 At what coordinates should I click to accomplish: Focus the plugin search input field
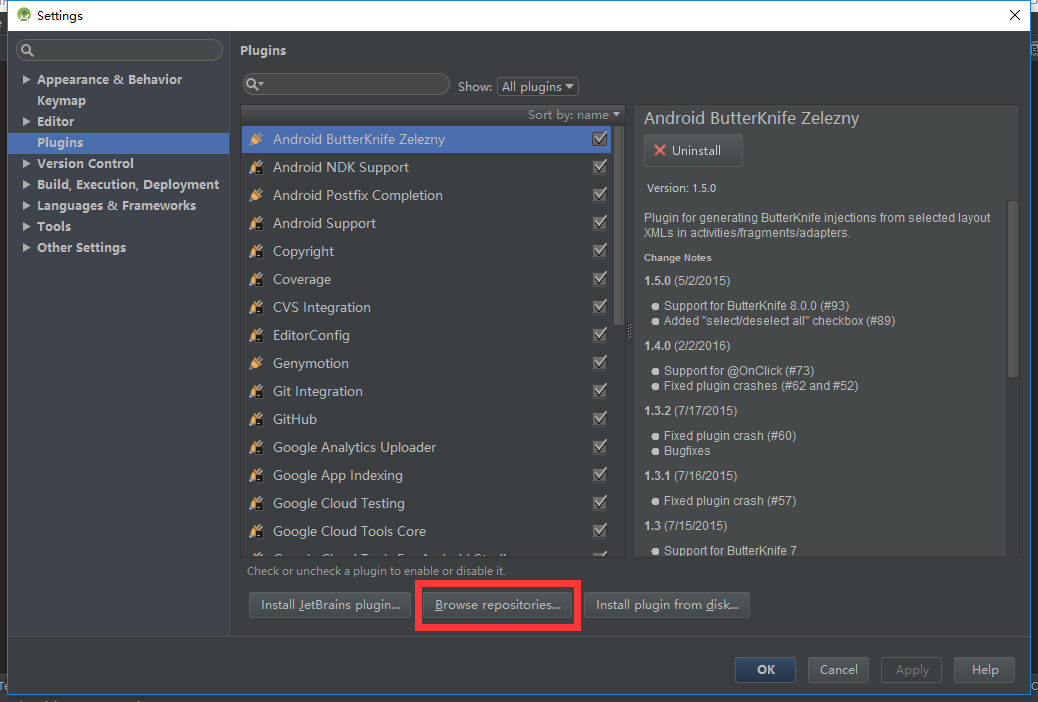tap(346, 84)
